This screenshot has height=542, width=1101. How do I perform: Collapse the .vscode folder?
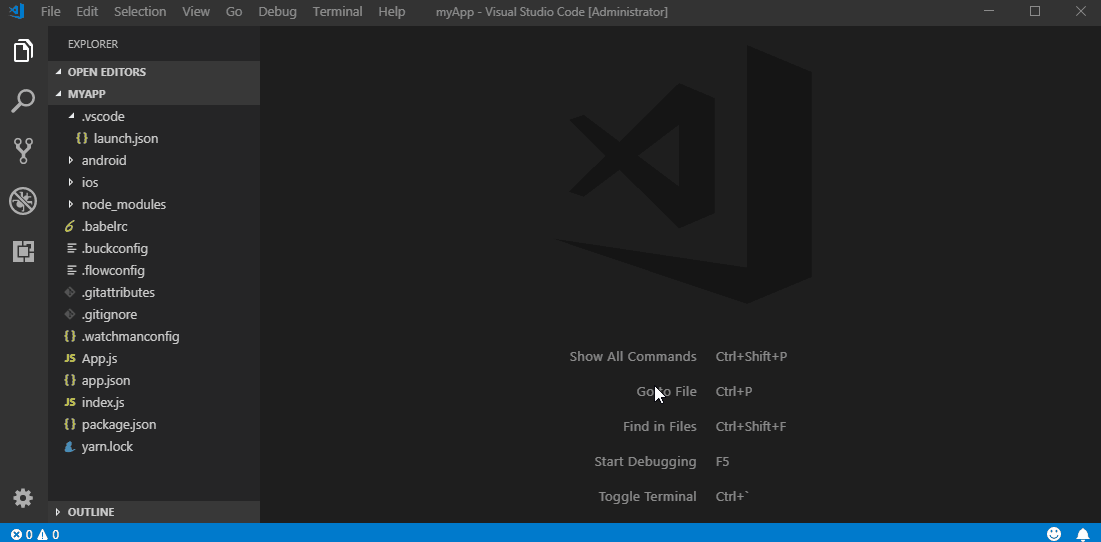tap(71, 116)
